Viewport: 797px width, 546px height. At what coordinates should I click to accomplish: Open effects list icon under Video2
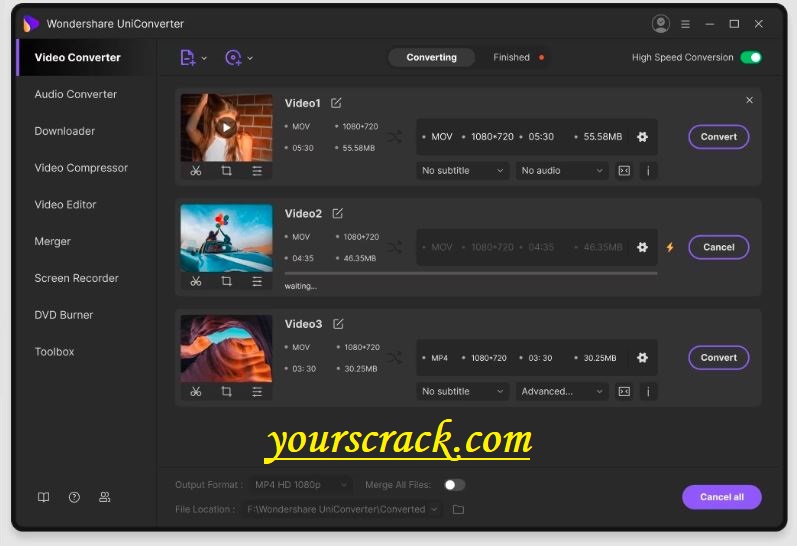(257, 281)
